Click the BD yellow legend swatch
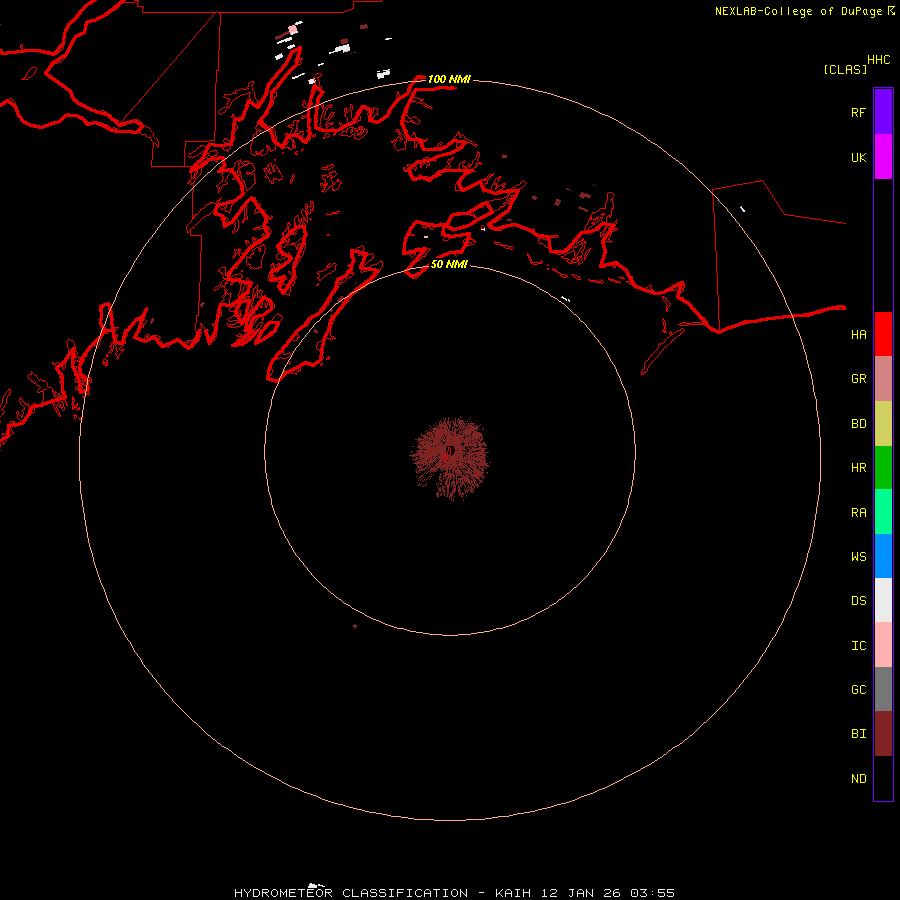 [883, 424]
